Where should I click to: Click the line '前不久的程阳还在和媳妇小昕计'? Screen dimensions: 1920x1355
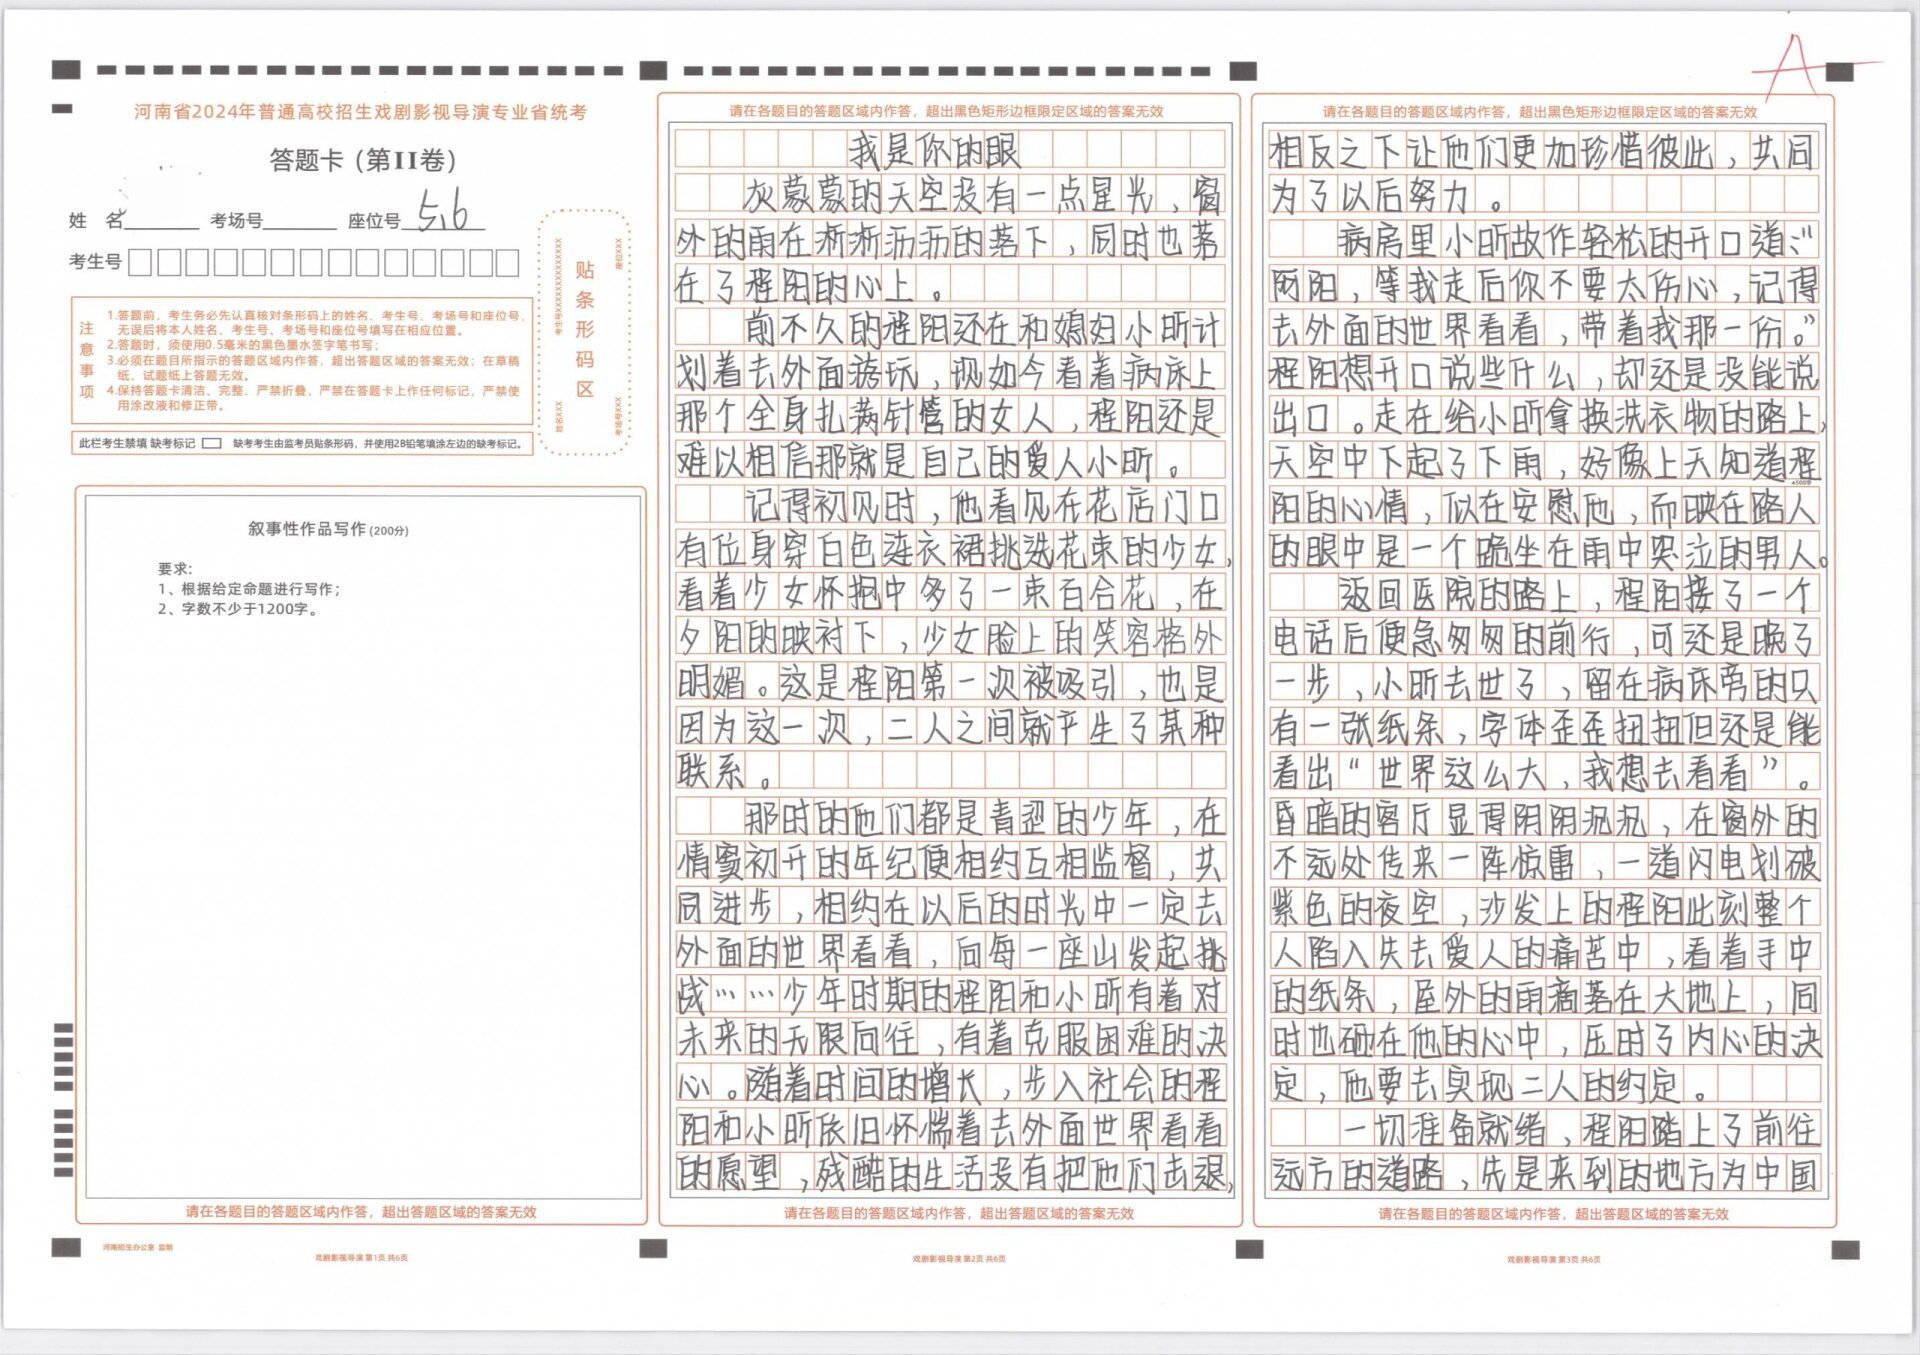[982, 329]
